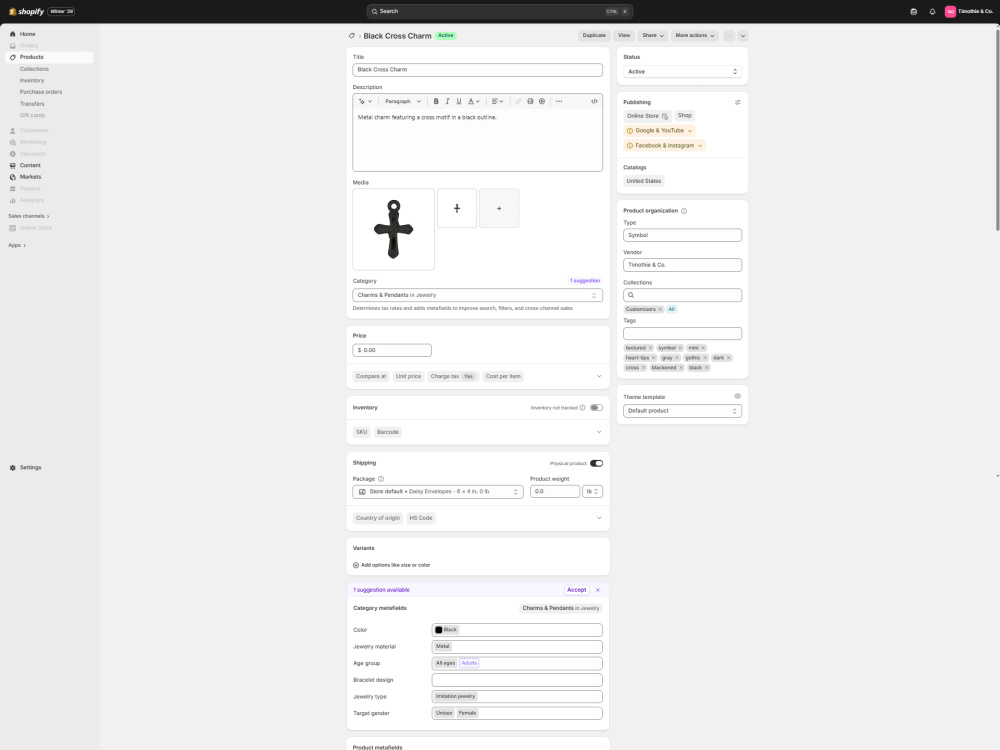Open the Timothie & Co. account menu
Image resolution: width=1000 pixels, height=750 pixels.
[968, 11]
